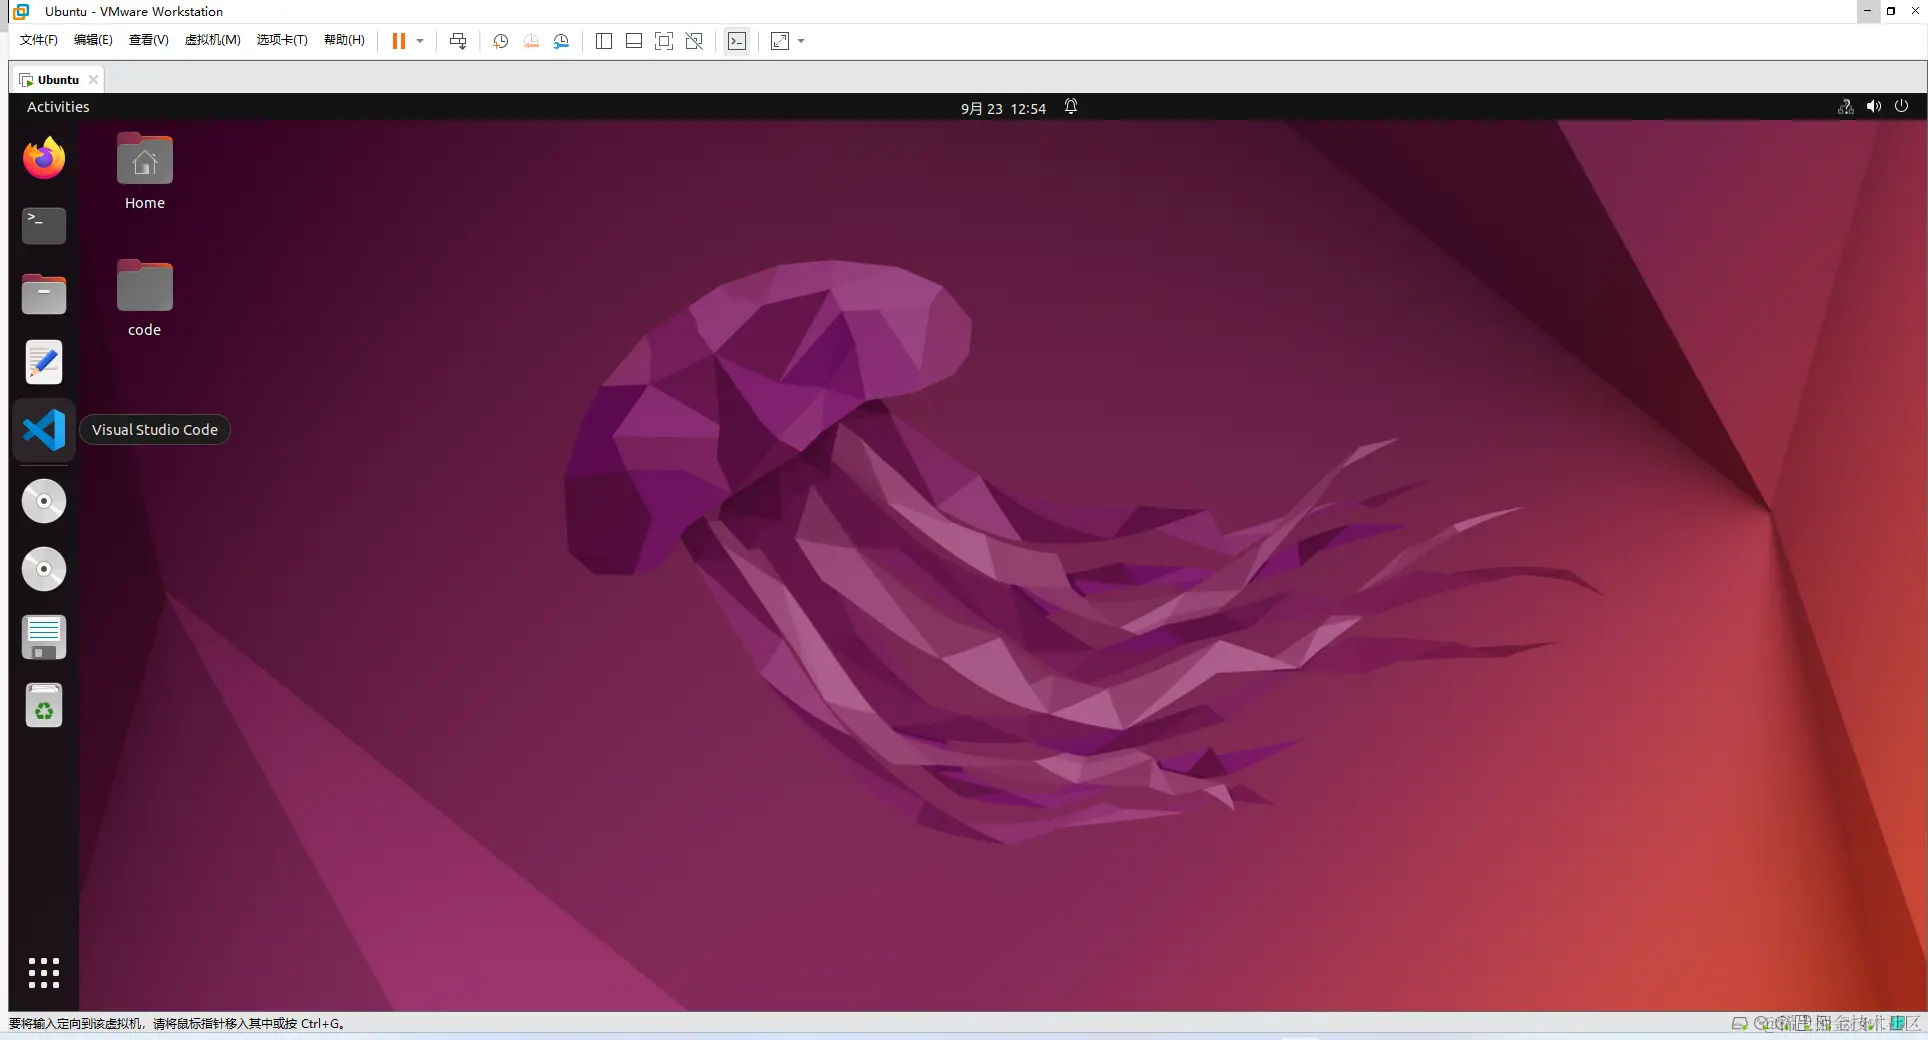Viewport: 1928px width, 1040px height.
Task: Pause the virtual machine with the orange button
Action: coord(399,41)
